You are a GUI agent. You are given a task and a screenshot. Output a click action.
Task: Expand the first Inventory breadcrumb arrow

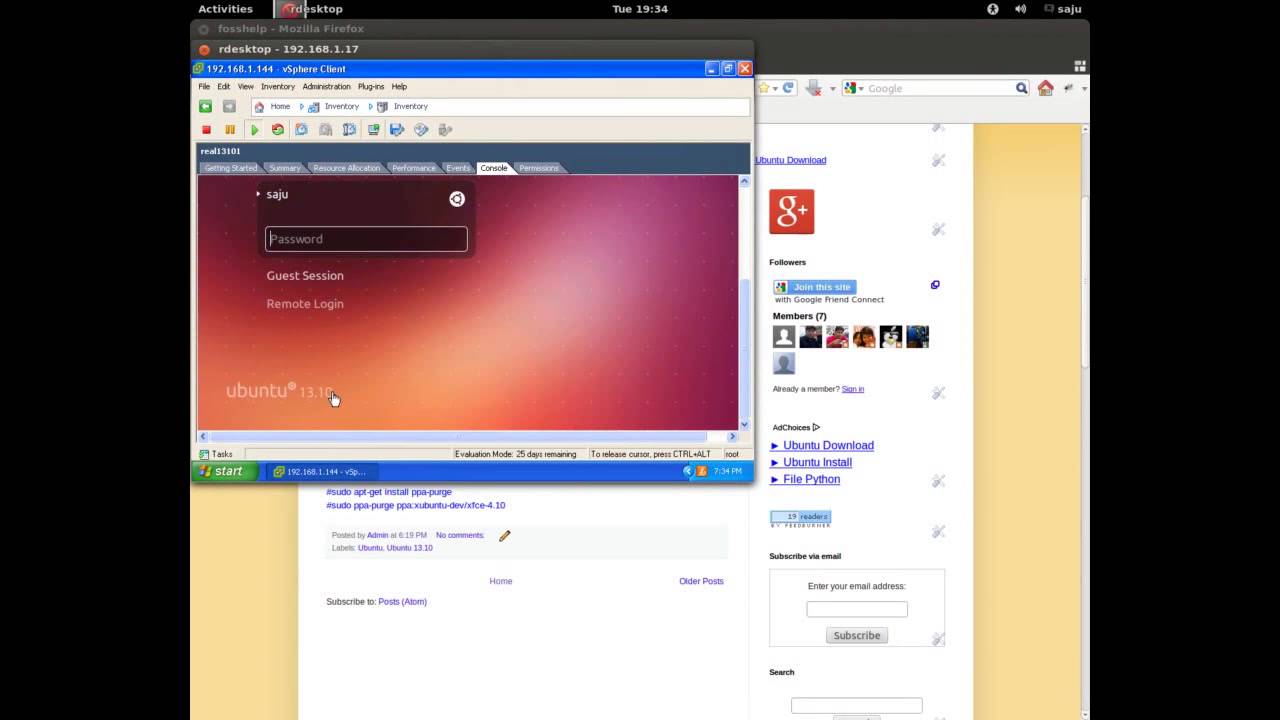click(x=301, y=106)
